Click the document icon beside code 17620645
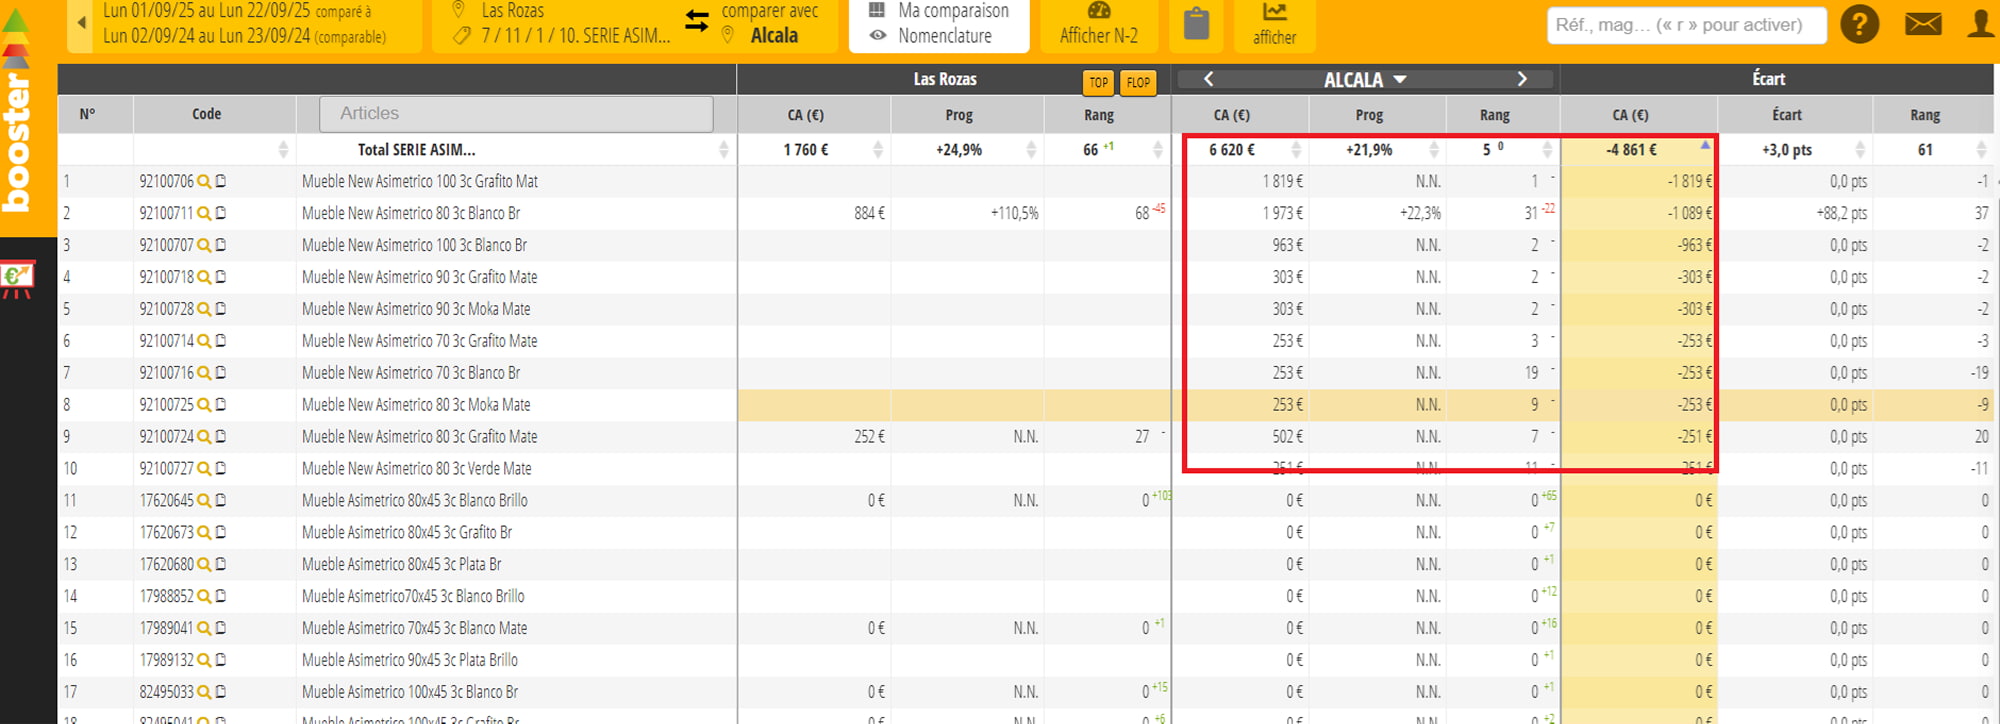 pyautogui.click(x=221, y=500)
